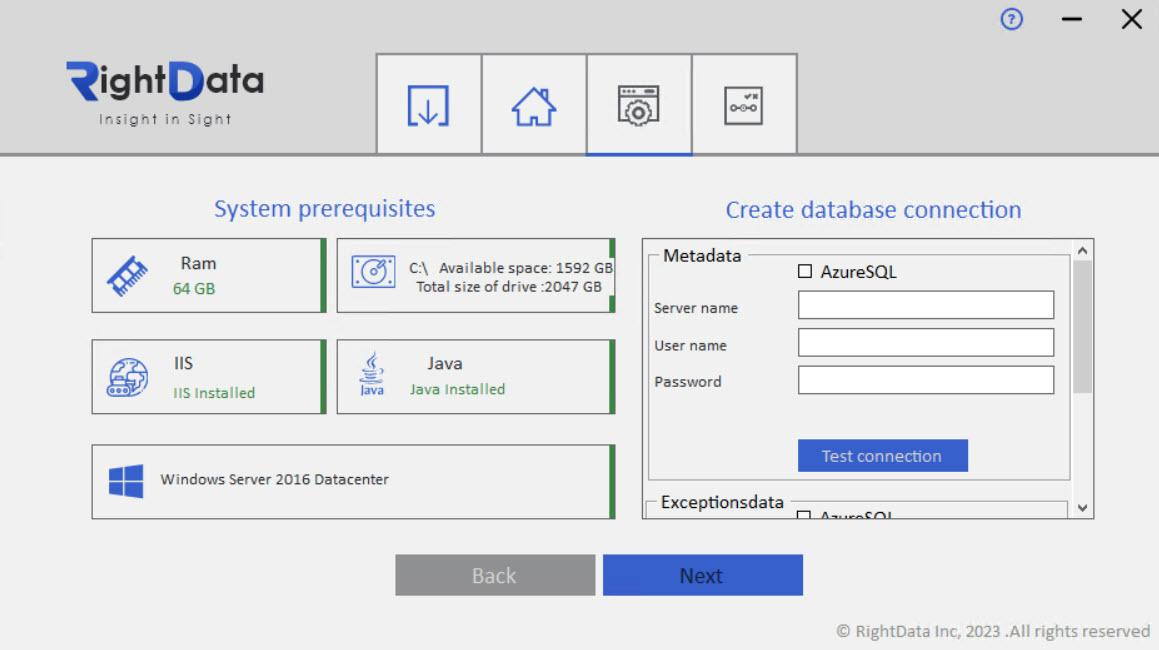Open the system configuration gear icon
The height and width of the screenshot is (650, 1159).
point(639,103)
